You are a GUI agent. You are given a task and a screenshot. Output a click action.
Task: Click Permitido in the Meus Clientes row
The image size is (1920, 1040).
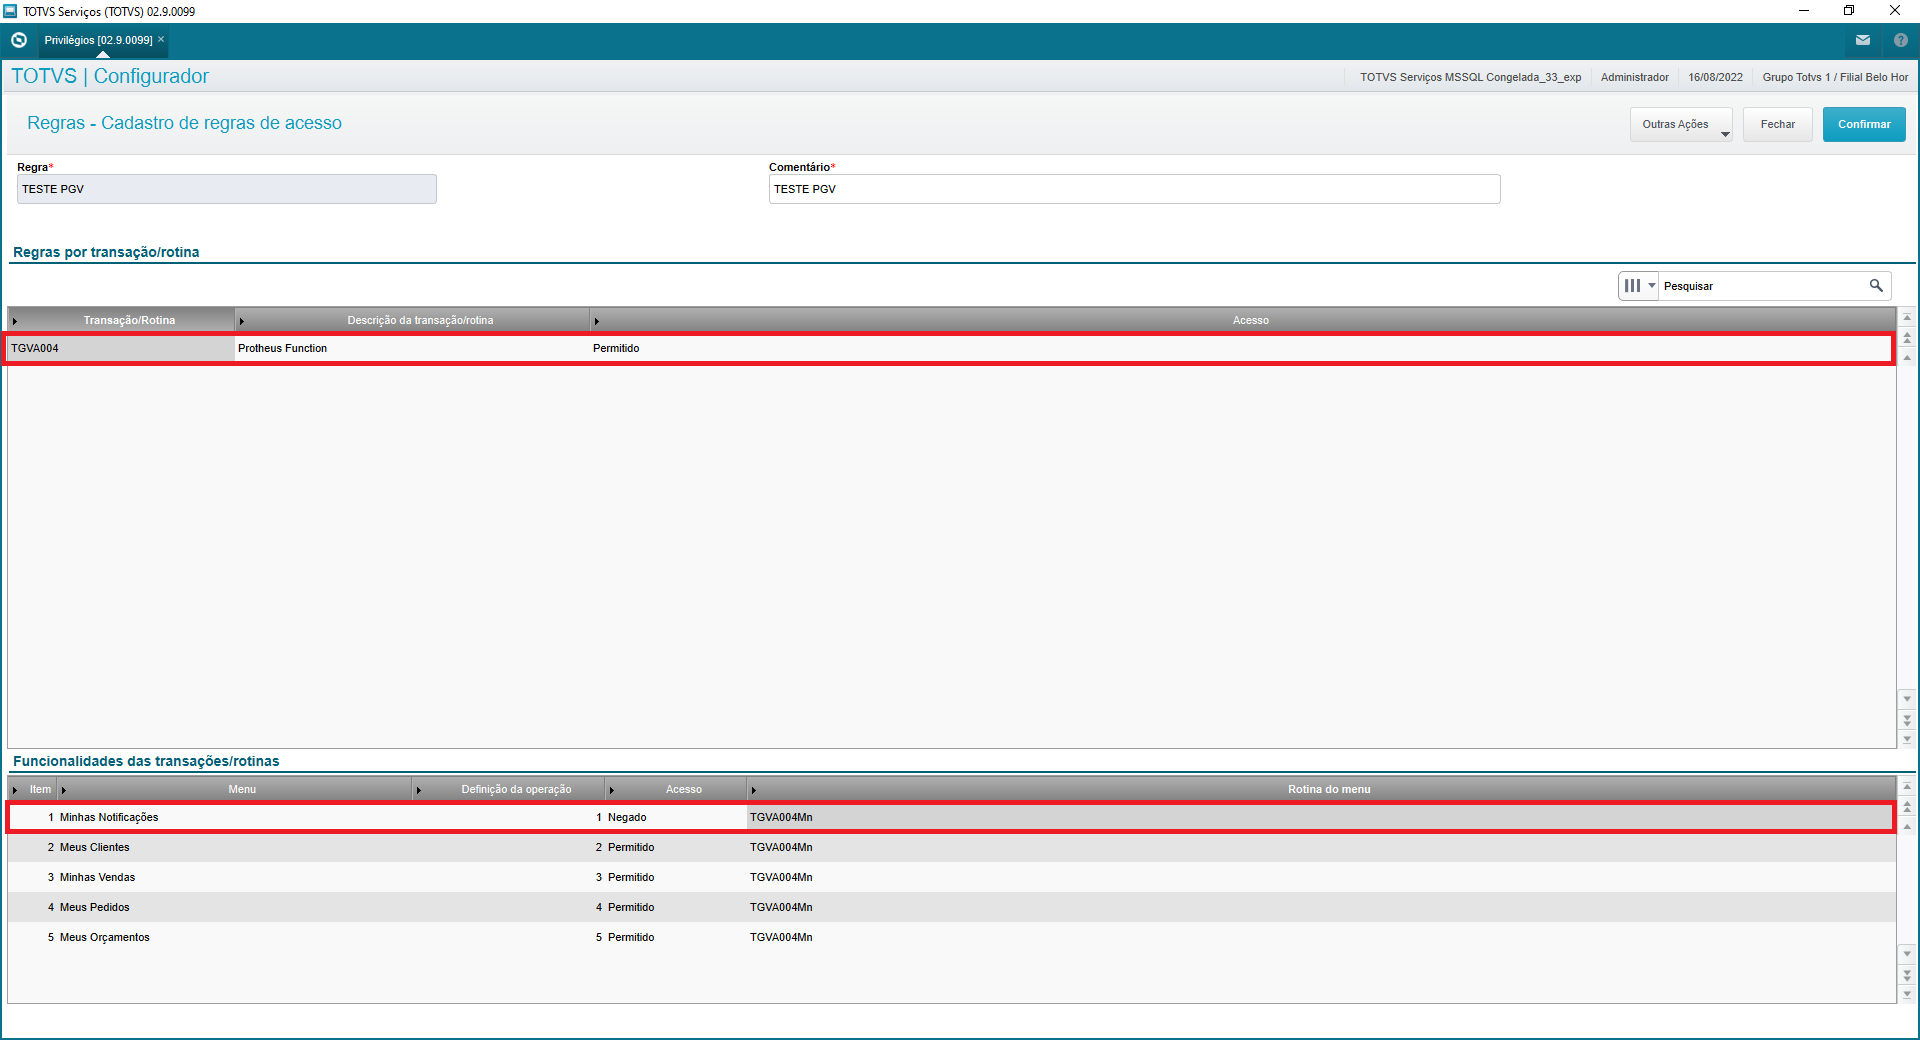click(x=631, y=847)
